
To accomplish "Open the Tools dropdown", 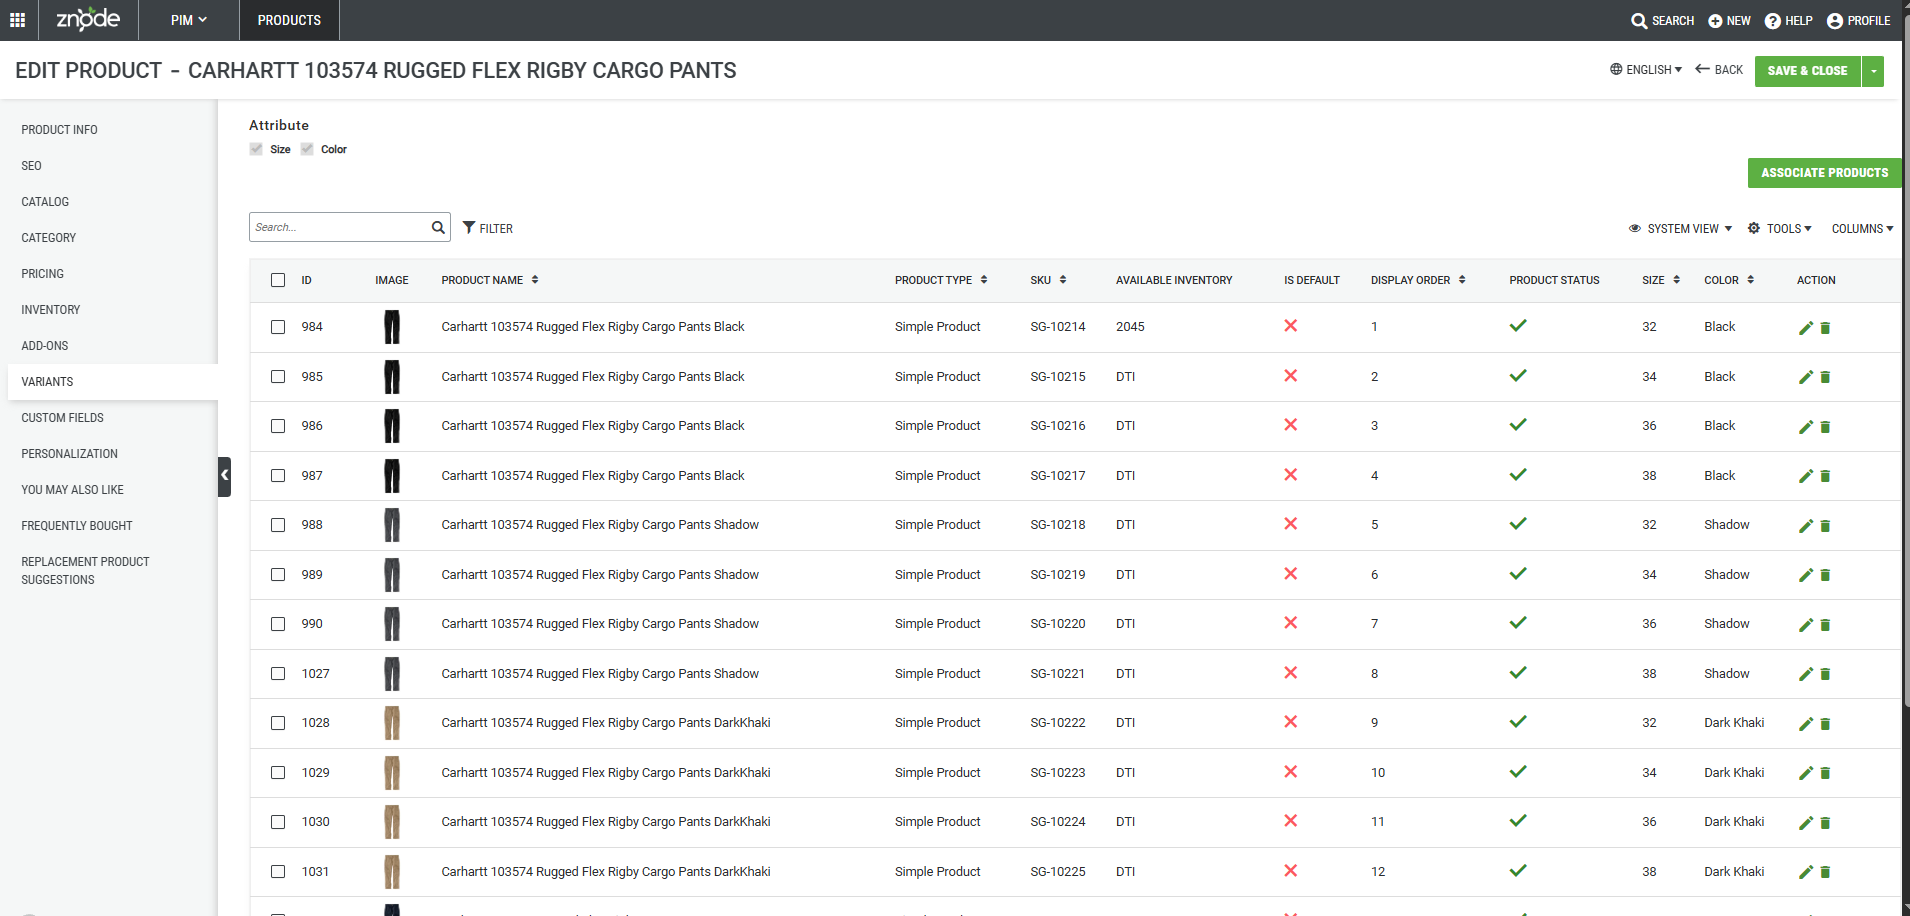I will [x=1780, y=229].
